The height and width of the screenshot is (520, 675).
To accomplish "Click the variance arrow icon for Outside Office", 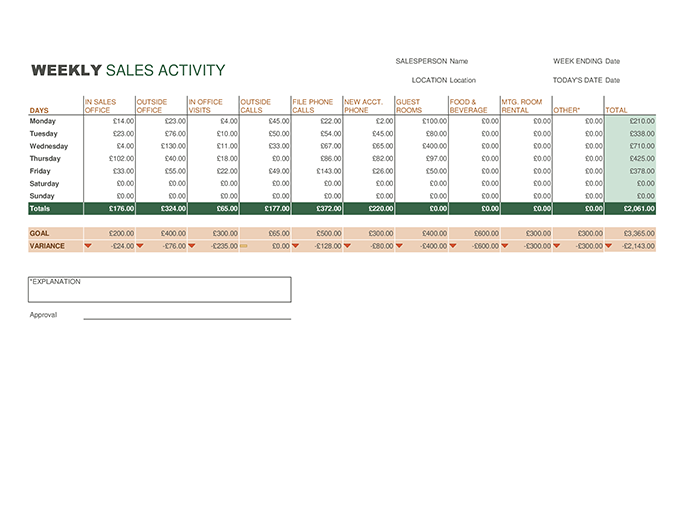I will (x=140, y=246).
